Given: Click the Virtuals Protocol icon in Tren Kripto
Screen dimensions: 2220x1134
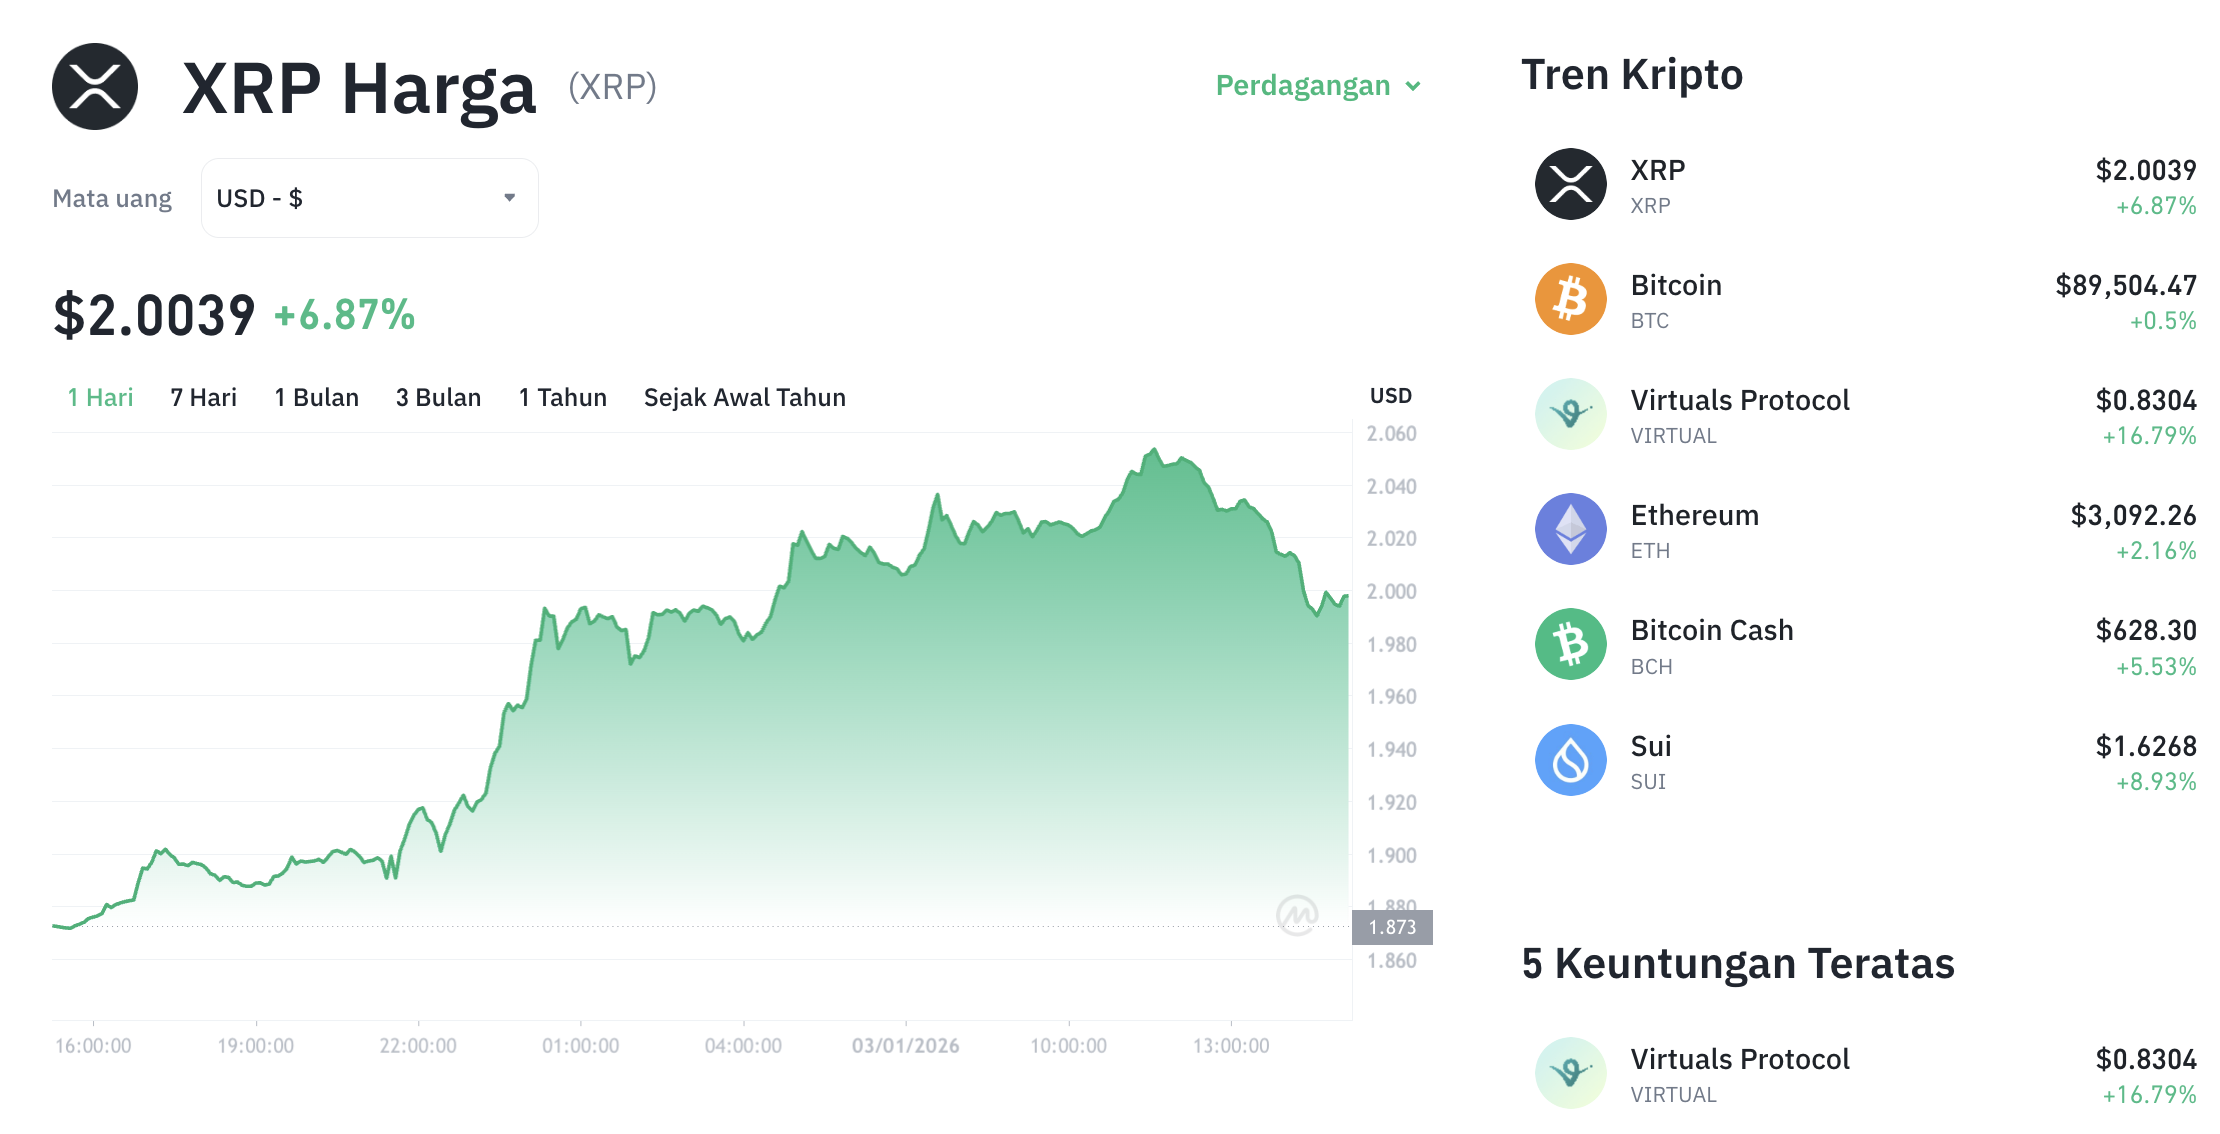Looking at the screenshot, I should 1570,413.
